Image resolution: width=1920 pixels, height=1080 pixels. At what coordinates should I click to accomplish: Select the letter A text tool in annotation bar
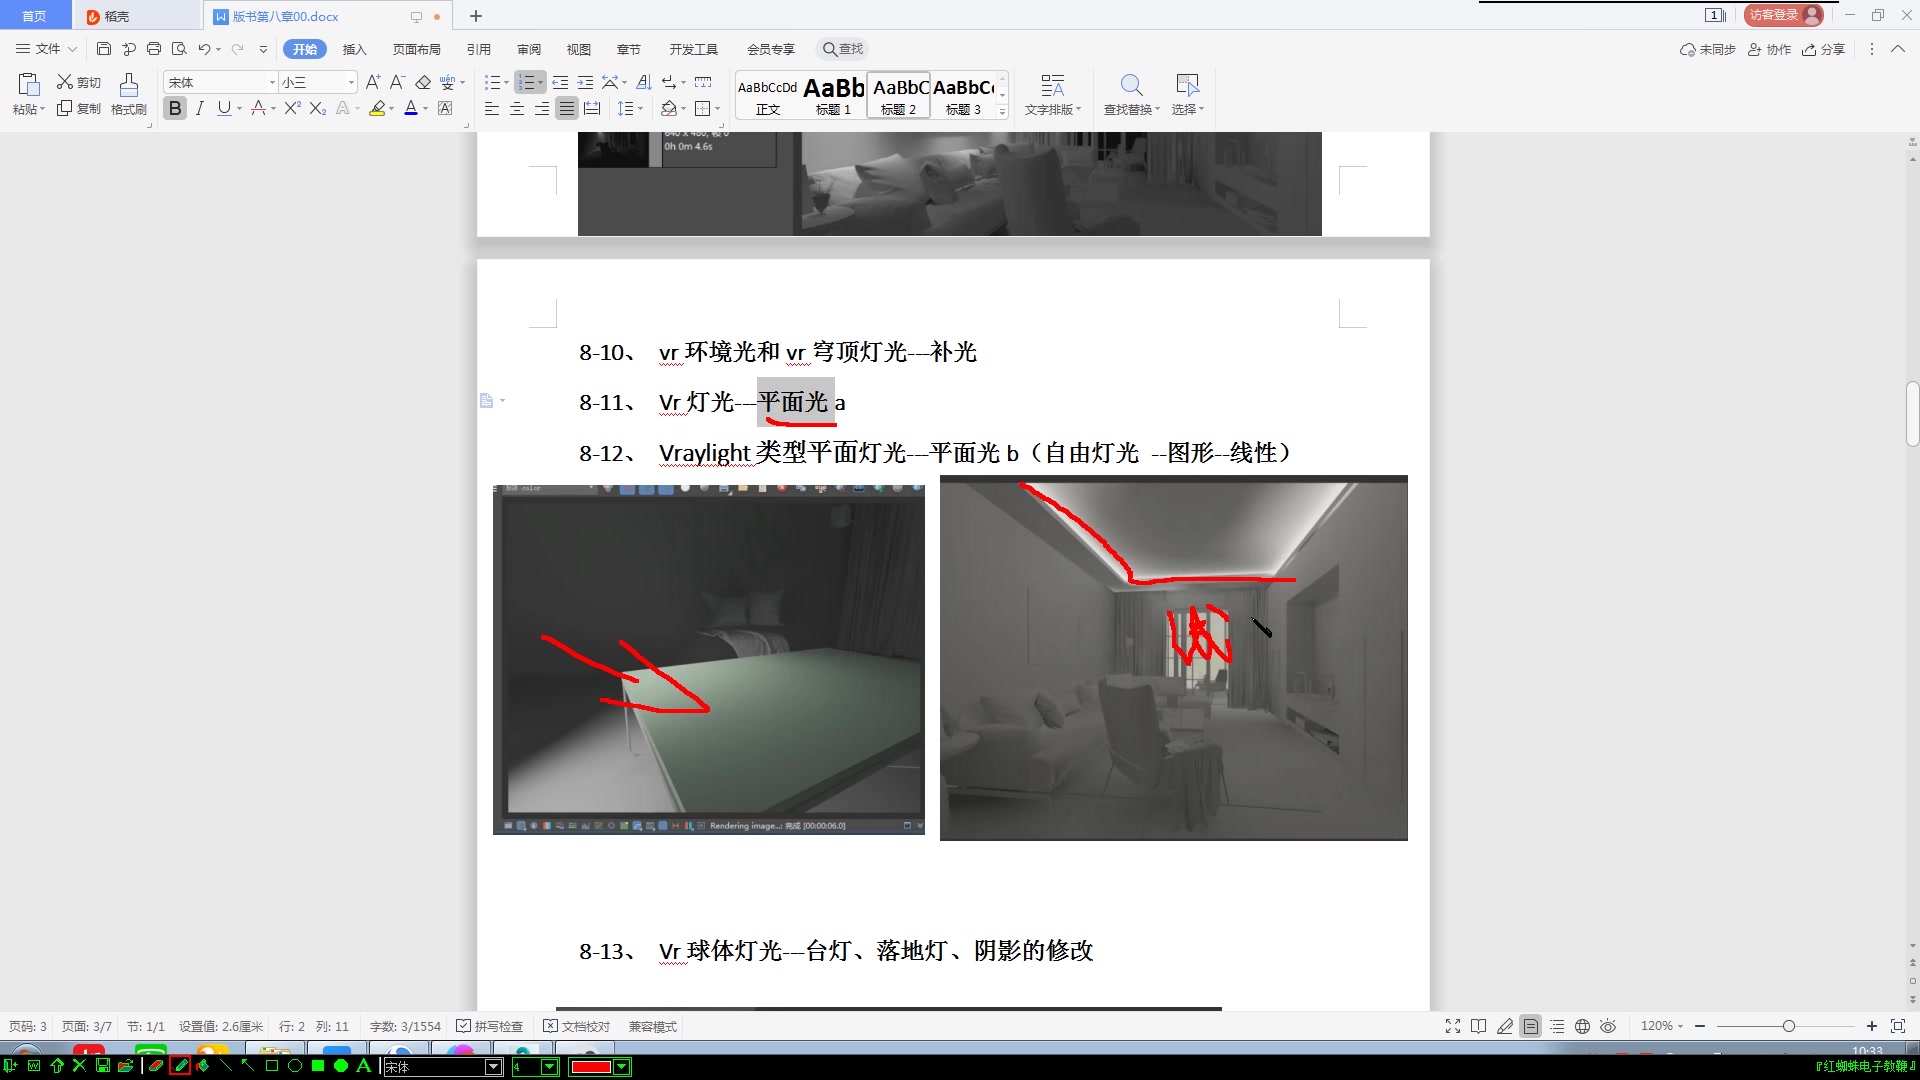[x=364, y=1066]
